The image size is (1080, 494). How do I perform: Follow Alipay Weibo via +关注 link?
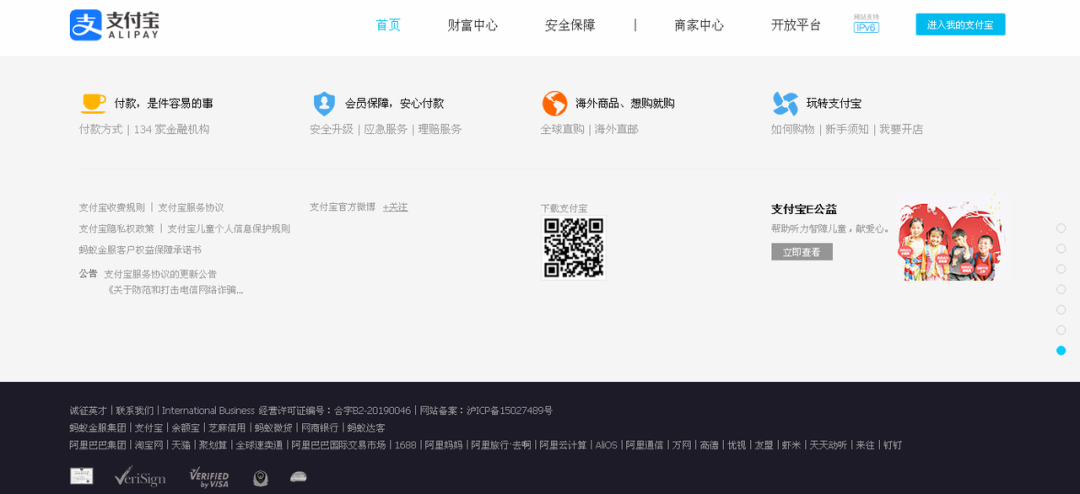click(x=395, y=207)
